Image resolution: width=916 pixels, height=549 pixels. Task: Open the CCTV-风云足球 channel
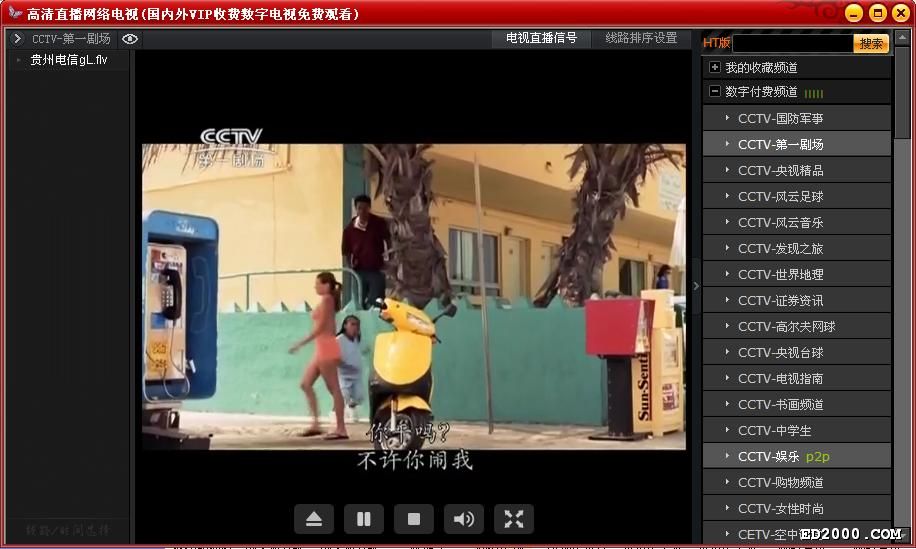tap(797, 196)
